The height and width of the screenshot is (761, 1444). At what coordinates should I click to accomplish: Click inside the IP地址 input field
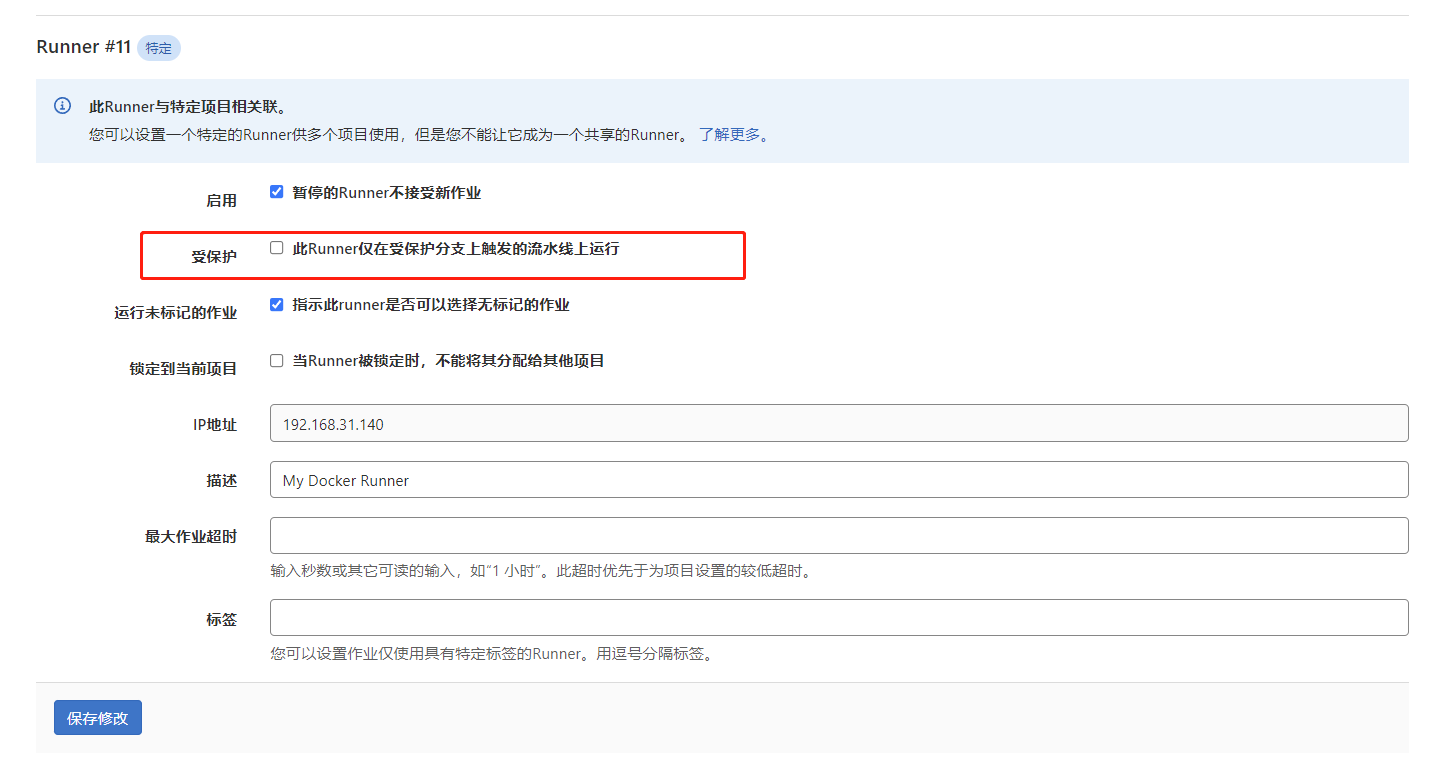(700, 422)
